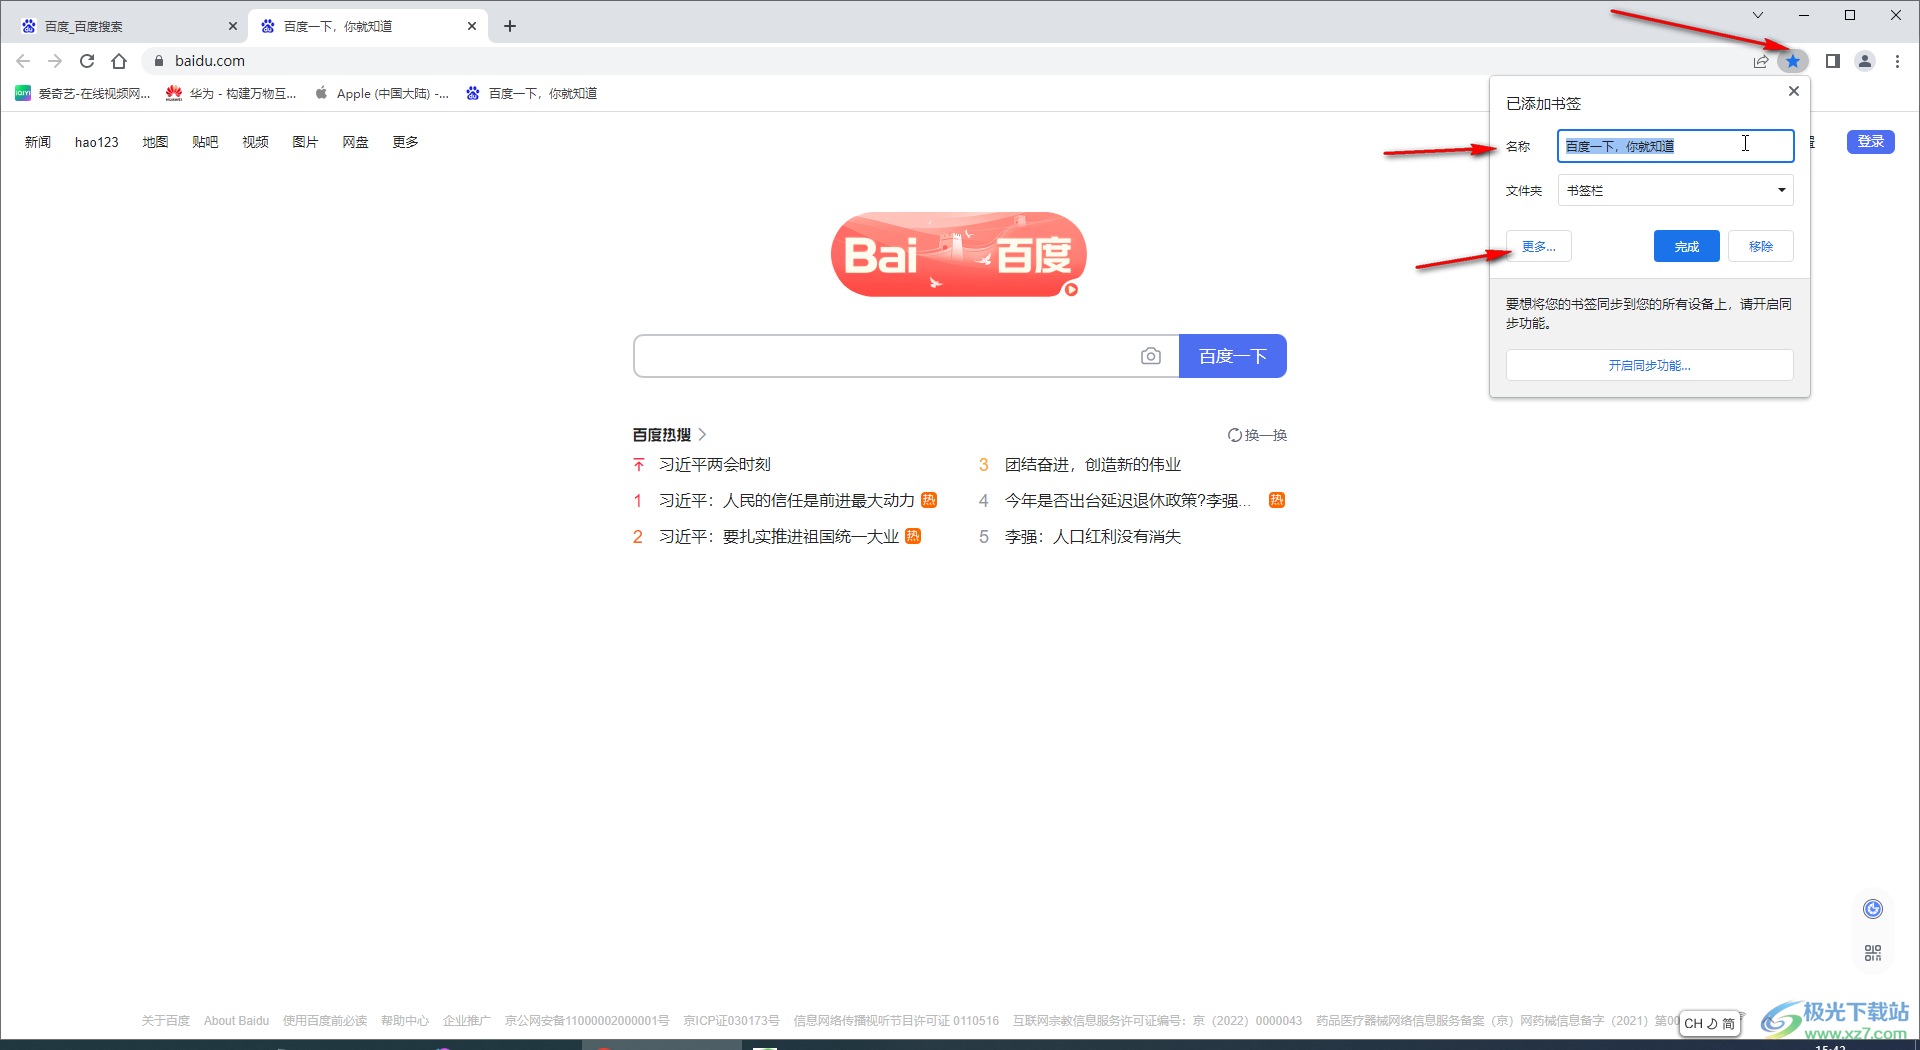Viewport: 1920px width, 1050px height.
Task: Open the tab search chevron
Action: click(1757, 15)
